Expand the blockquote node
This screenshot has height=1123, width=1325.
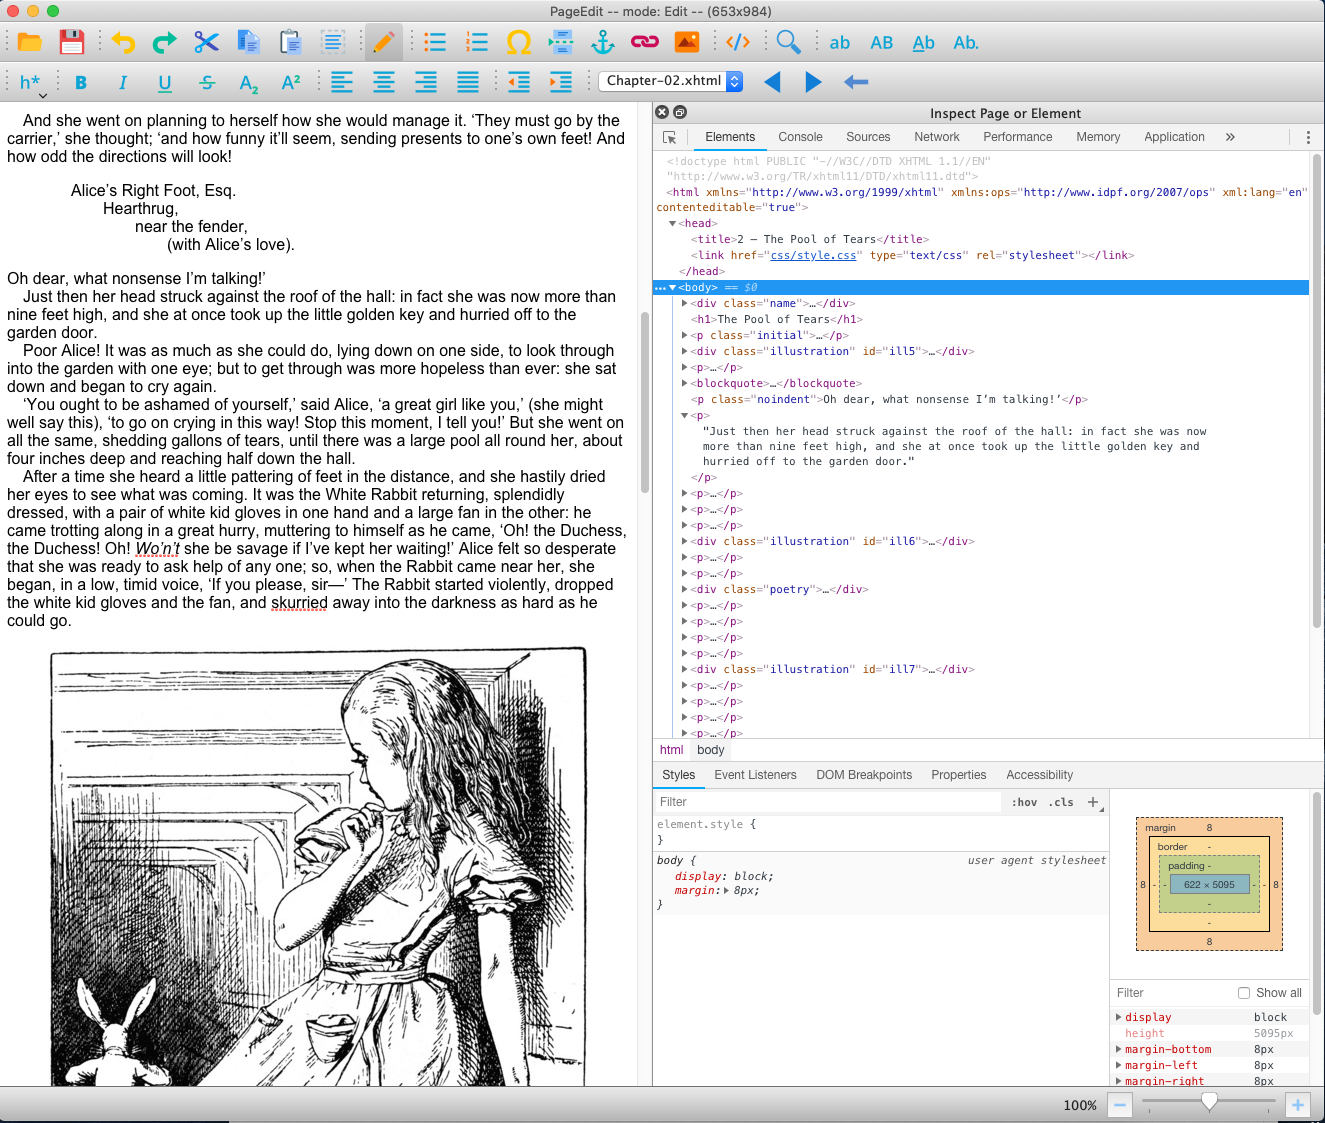(x=685, y=383)
